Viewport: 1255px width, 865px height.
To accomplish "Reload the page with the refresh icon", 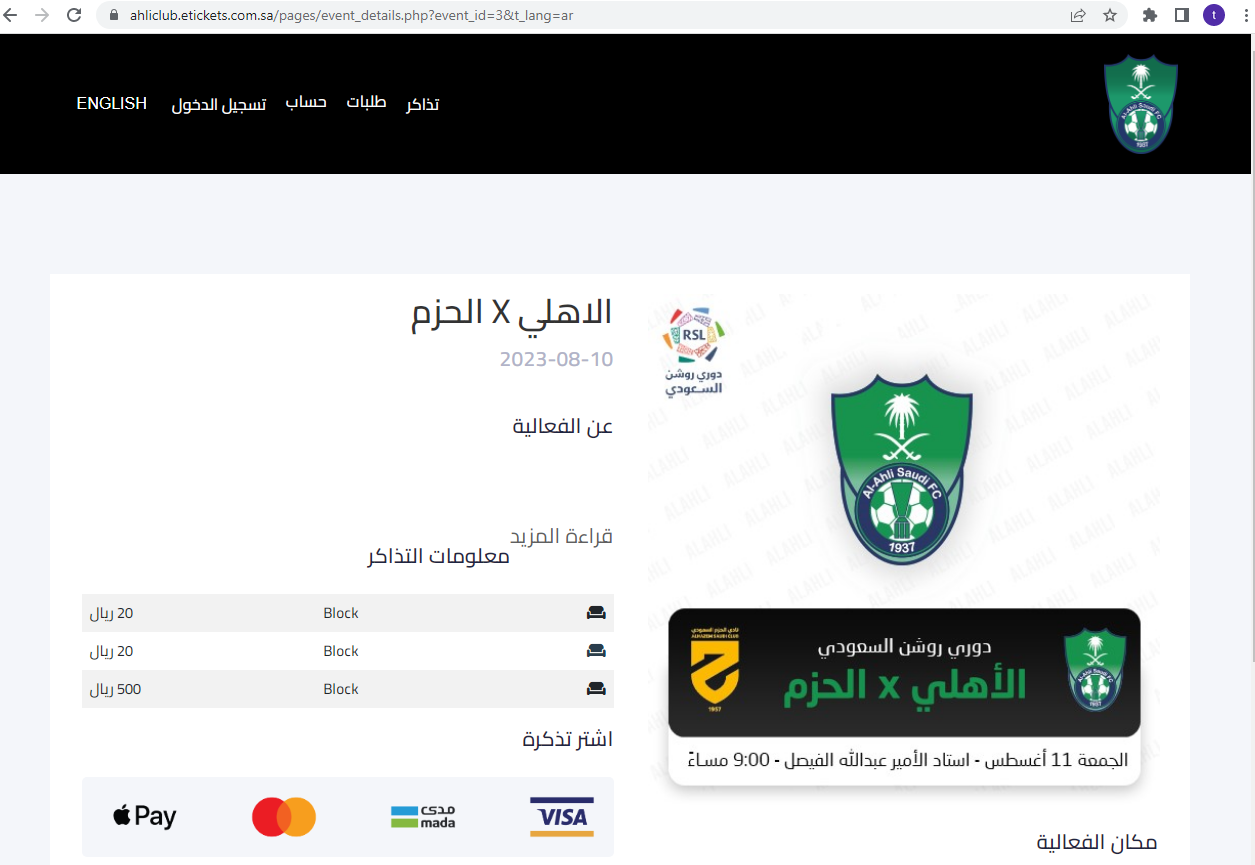I will click(74, 15).
